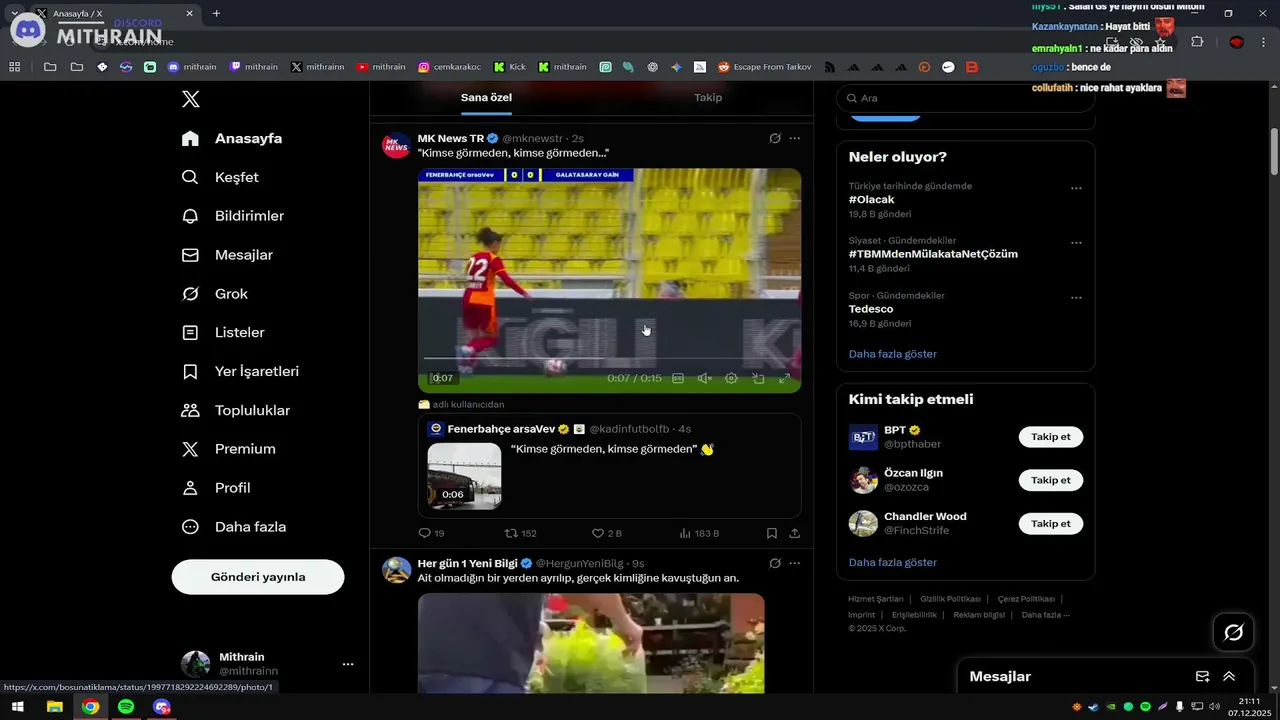Open more options for #TBMMdenMülakataNetÇözüm trend
Image resolution: width=1280 pixels, height=720 pixels.
1076,243
